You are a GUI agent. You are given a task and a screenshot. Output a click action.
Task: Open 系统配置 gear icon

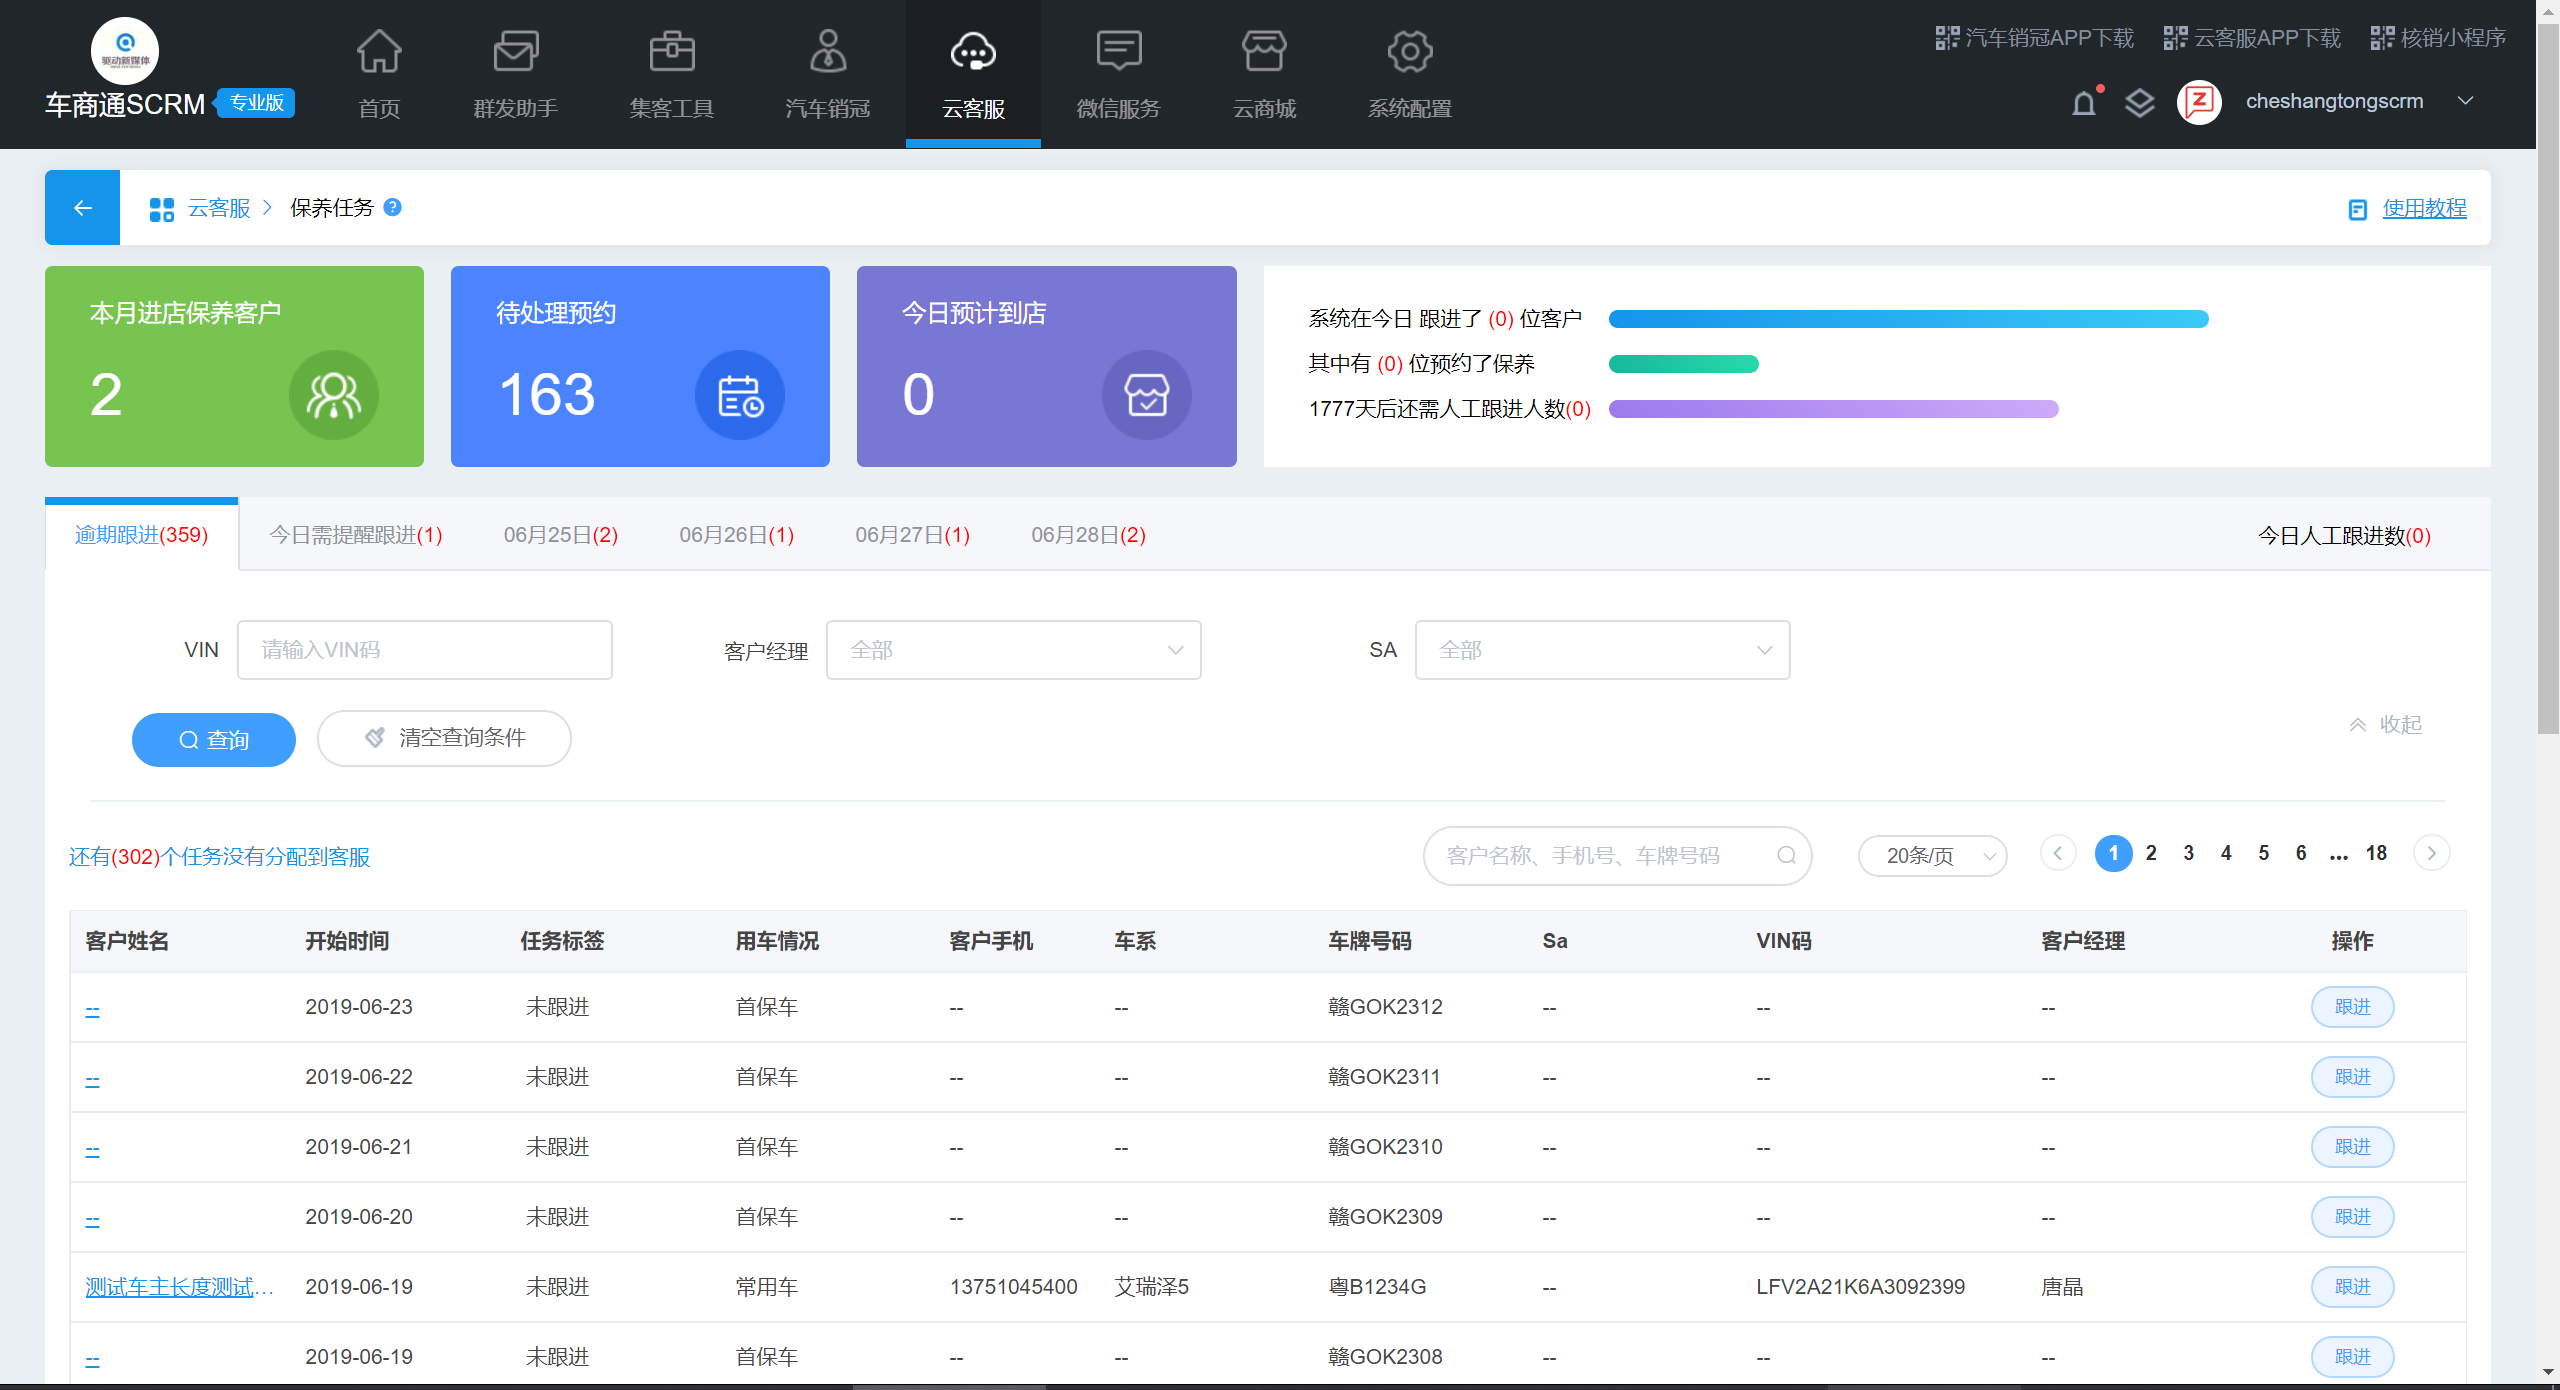(1409, 52)
